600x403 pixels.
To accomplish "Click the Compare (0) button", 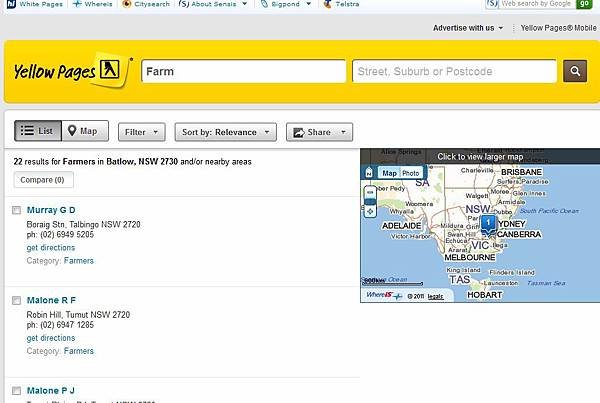I will 43,180.
